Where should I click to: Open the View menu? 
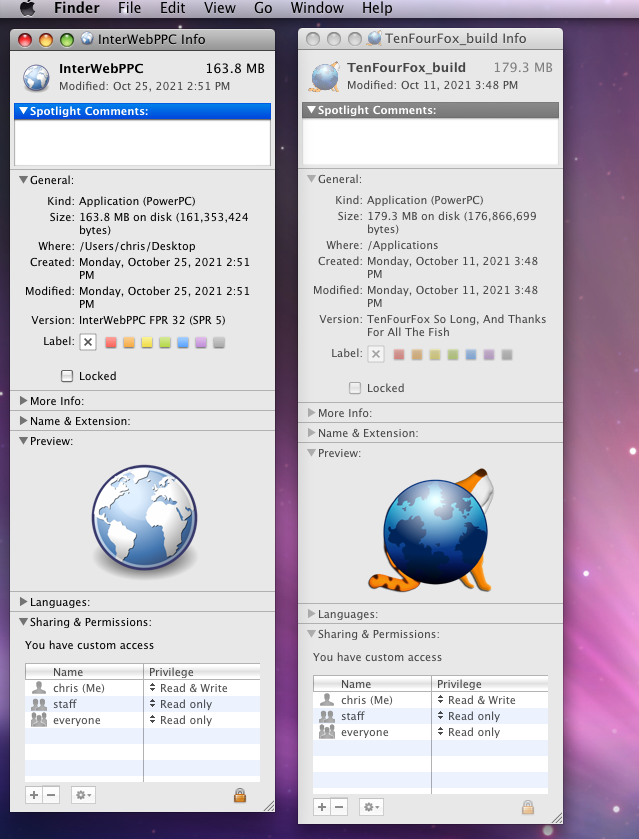219,8
